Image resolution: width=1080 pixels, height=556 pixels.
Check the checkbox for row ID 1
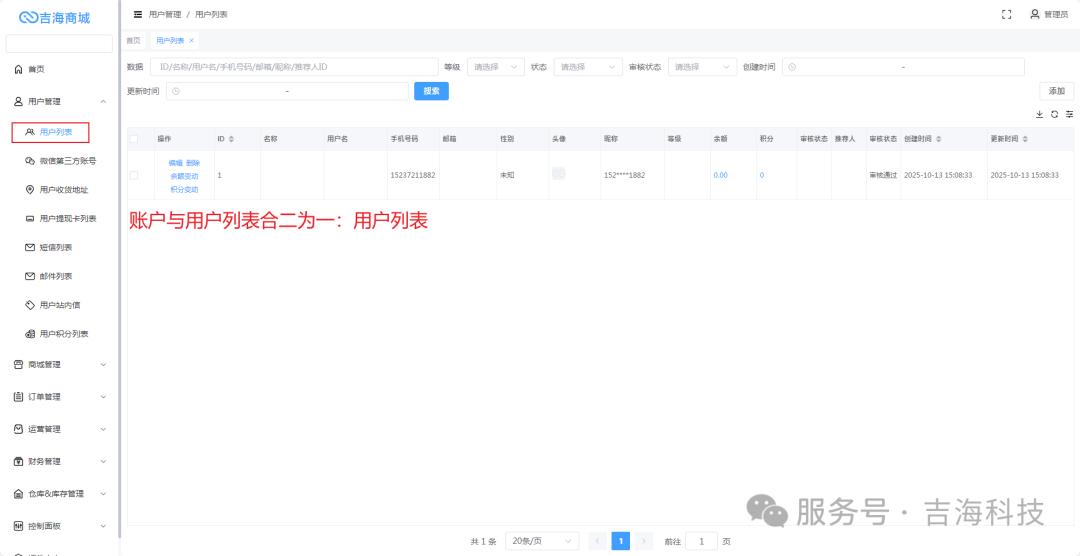pos(134,175)
